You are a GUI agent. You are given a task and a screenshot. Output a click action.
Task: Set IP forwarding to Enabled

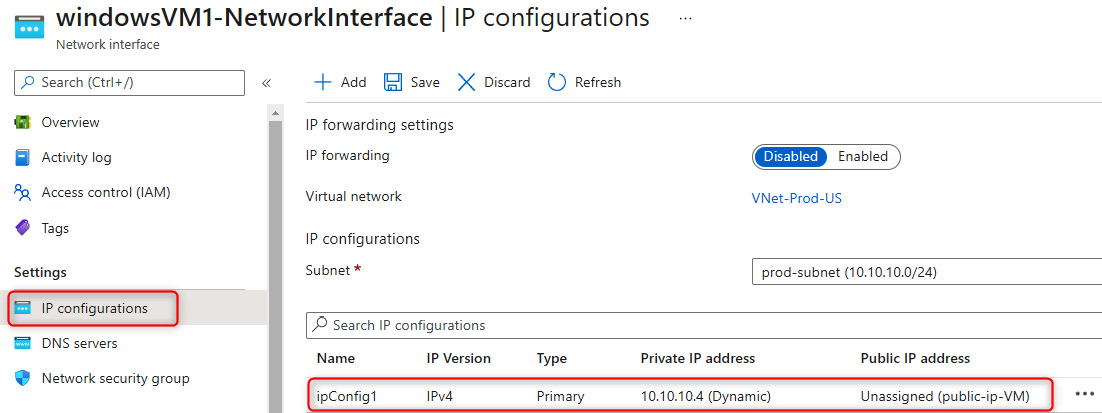point(863,157)
